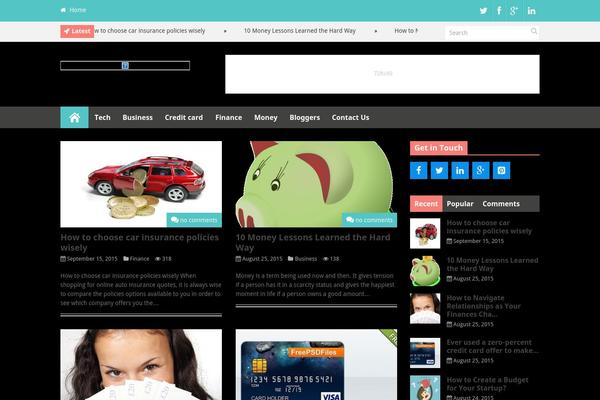This screenshot has height=400, width=600.
Task: Open the Business menu item
Action: (x=137, y=118)
